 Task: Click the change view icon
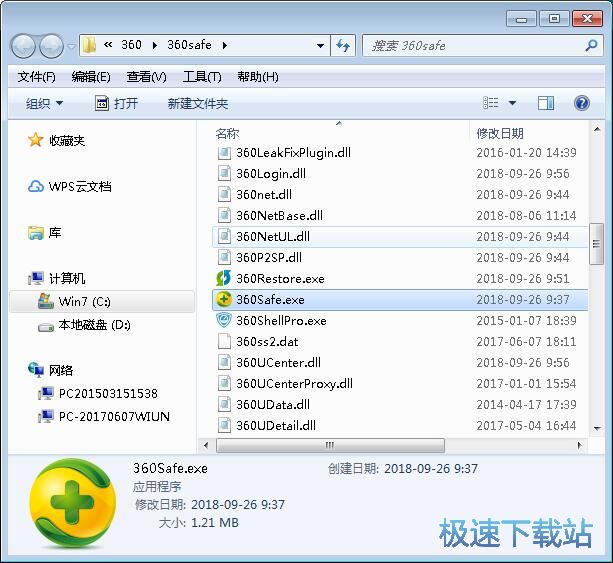pyautogui.click(x=491, y=103)
